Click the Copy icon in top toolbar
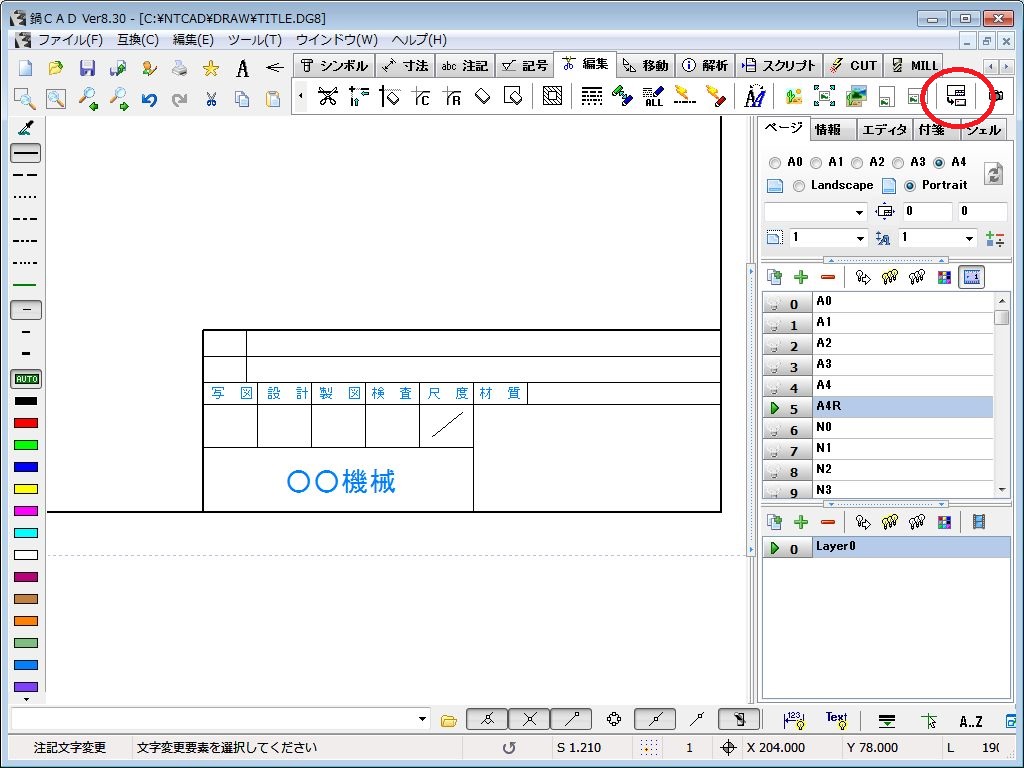This screenshot has width=1024, height=768. coord(242,99)
